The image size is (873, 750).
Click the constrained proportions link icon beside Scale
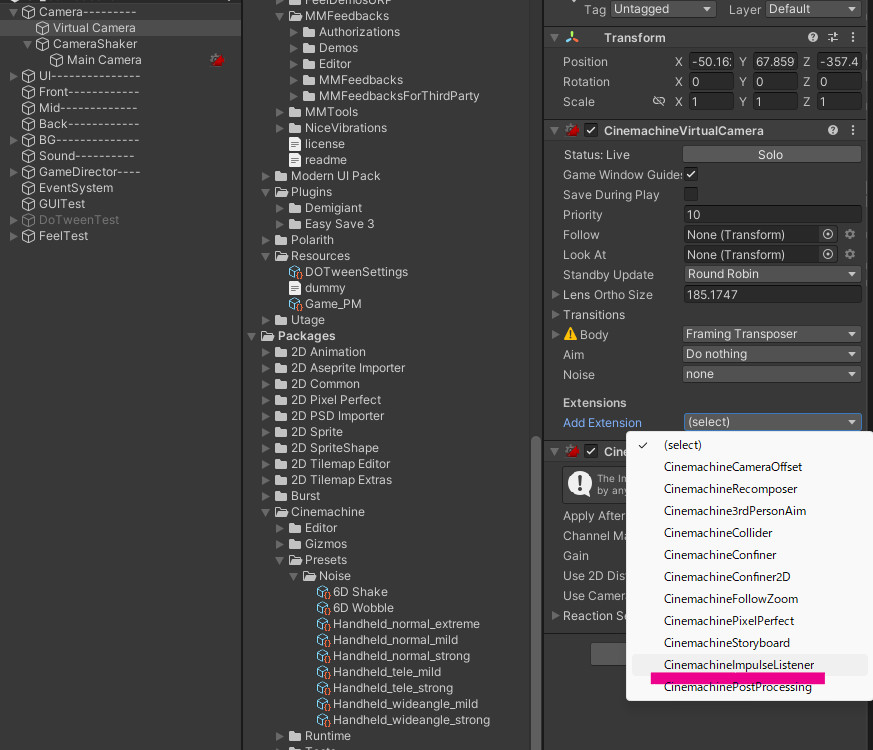[x=658, y=101]
